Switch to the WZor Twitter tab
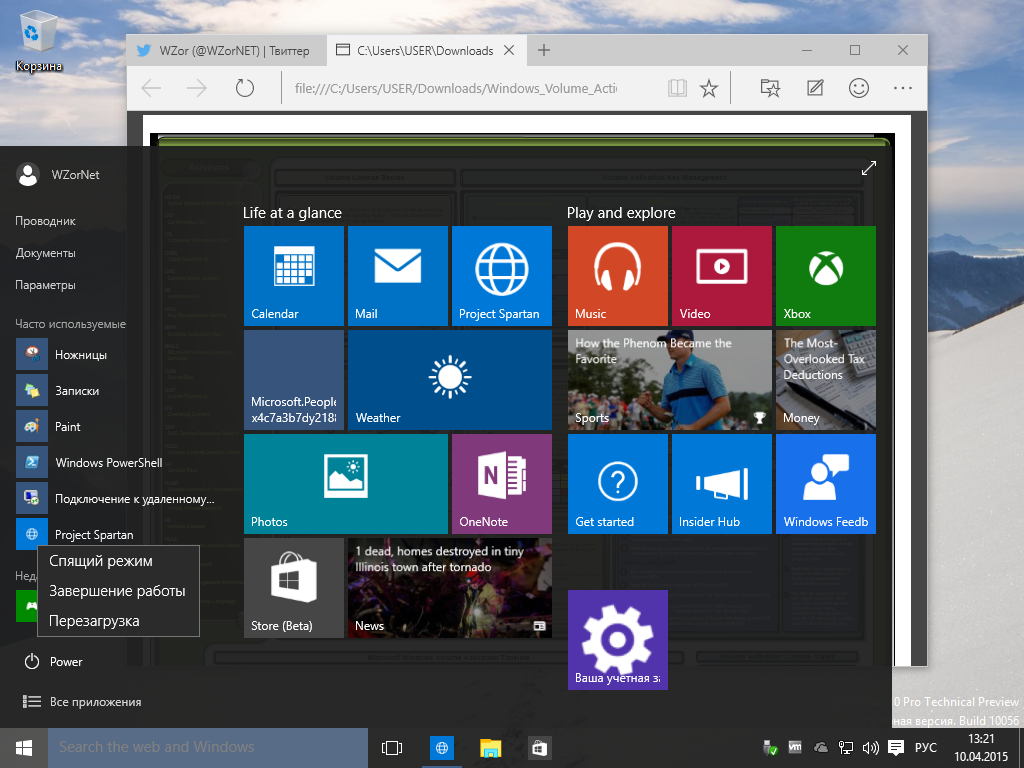 pos(227,50)
